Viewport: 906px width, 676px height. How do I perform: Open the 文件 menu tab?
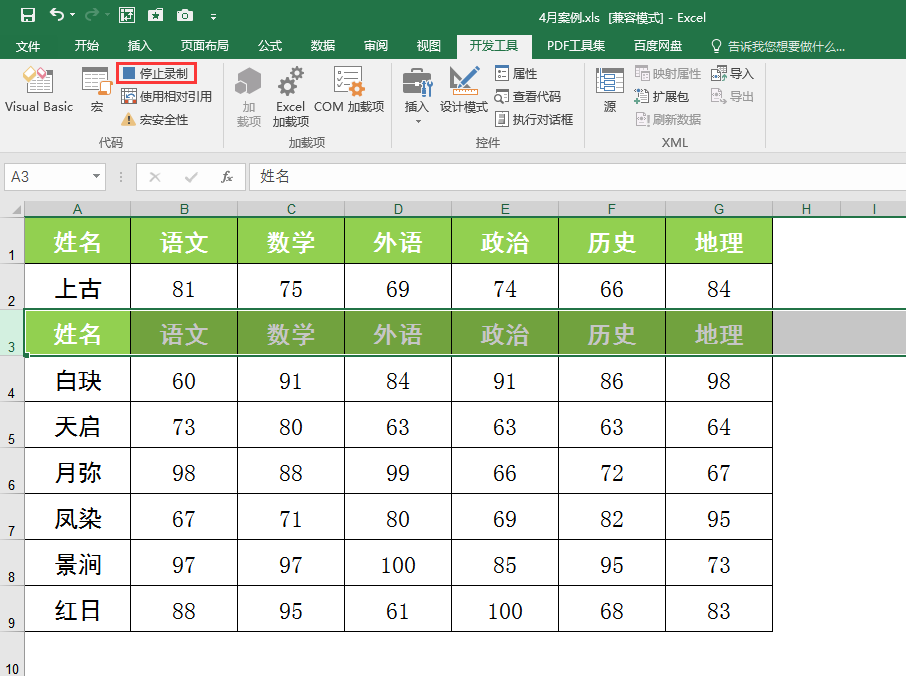28,46
